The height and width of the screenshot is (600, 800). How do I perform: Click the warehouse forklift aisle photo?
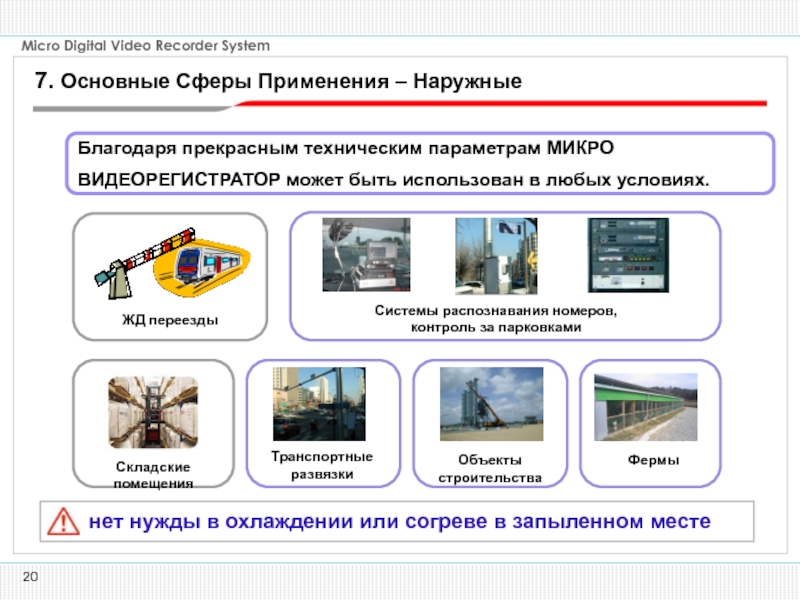tap(153, 412)
